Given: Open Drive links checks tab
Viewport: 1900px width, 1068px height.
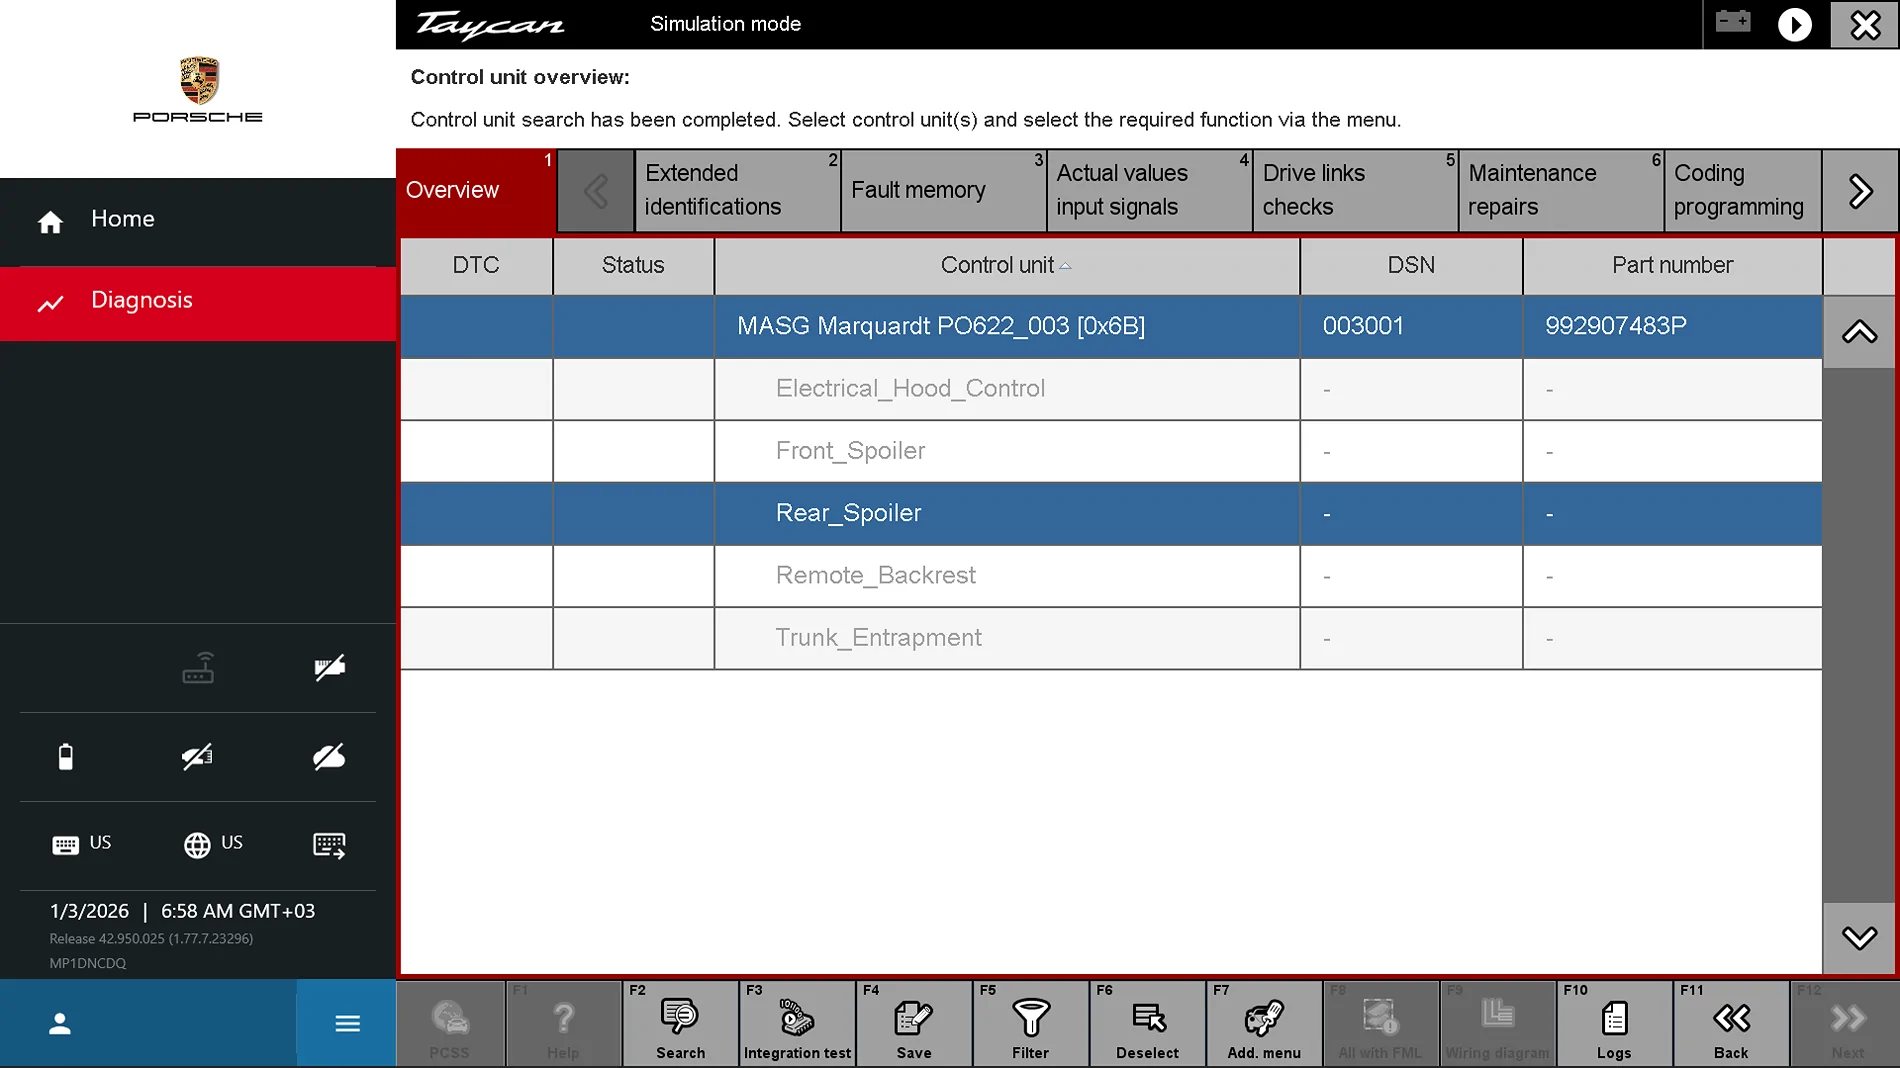Looking at the screenshot, I should pos(1356,190).
